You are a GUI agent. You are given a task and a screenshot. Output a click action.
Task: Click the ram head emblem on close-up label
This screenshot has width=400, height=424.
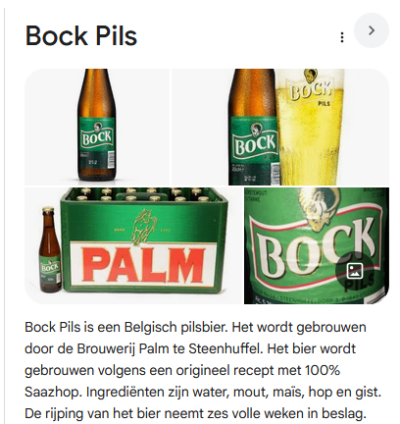(317, 209)
